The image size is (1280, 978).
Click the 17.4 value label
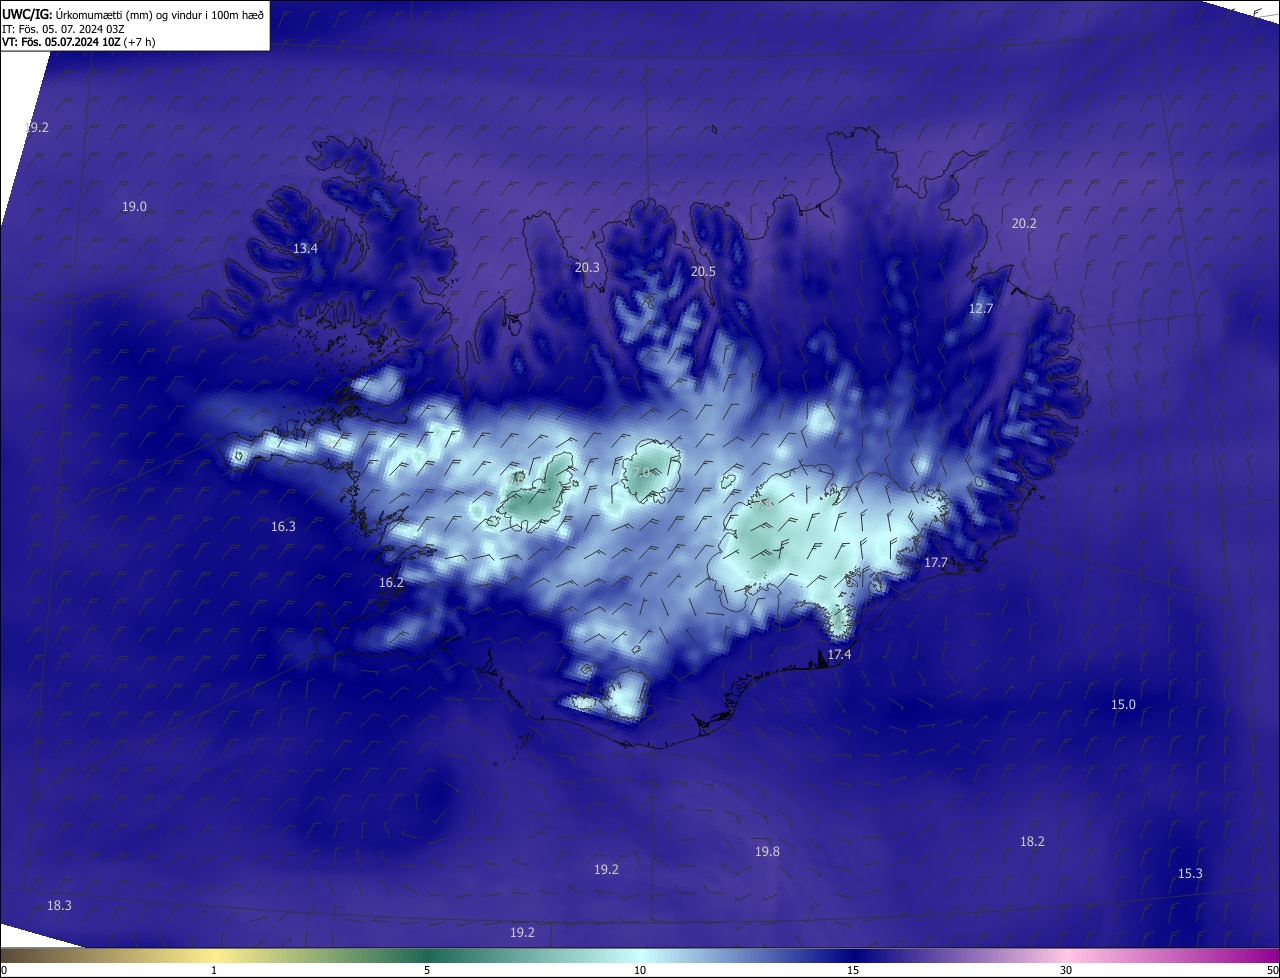(839, 654)
